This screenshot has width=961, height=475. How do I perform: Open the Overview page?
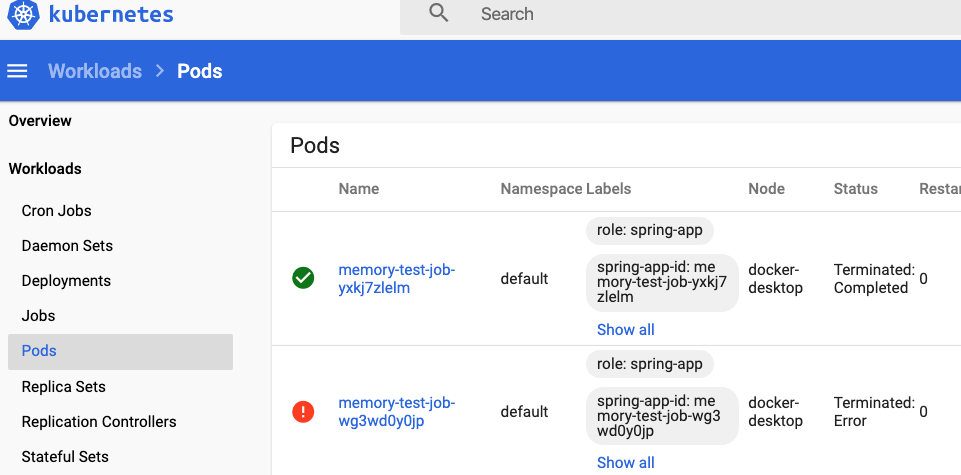(x=40, y=121)
